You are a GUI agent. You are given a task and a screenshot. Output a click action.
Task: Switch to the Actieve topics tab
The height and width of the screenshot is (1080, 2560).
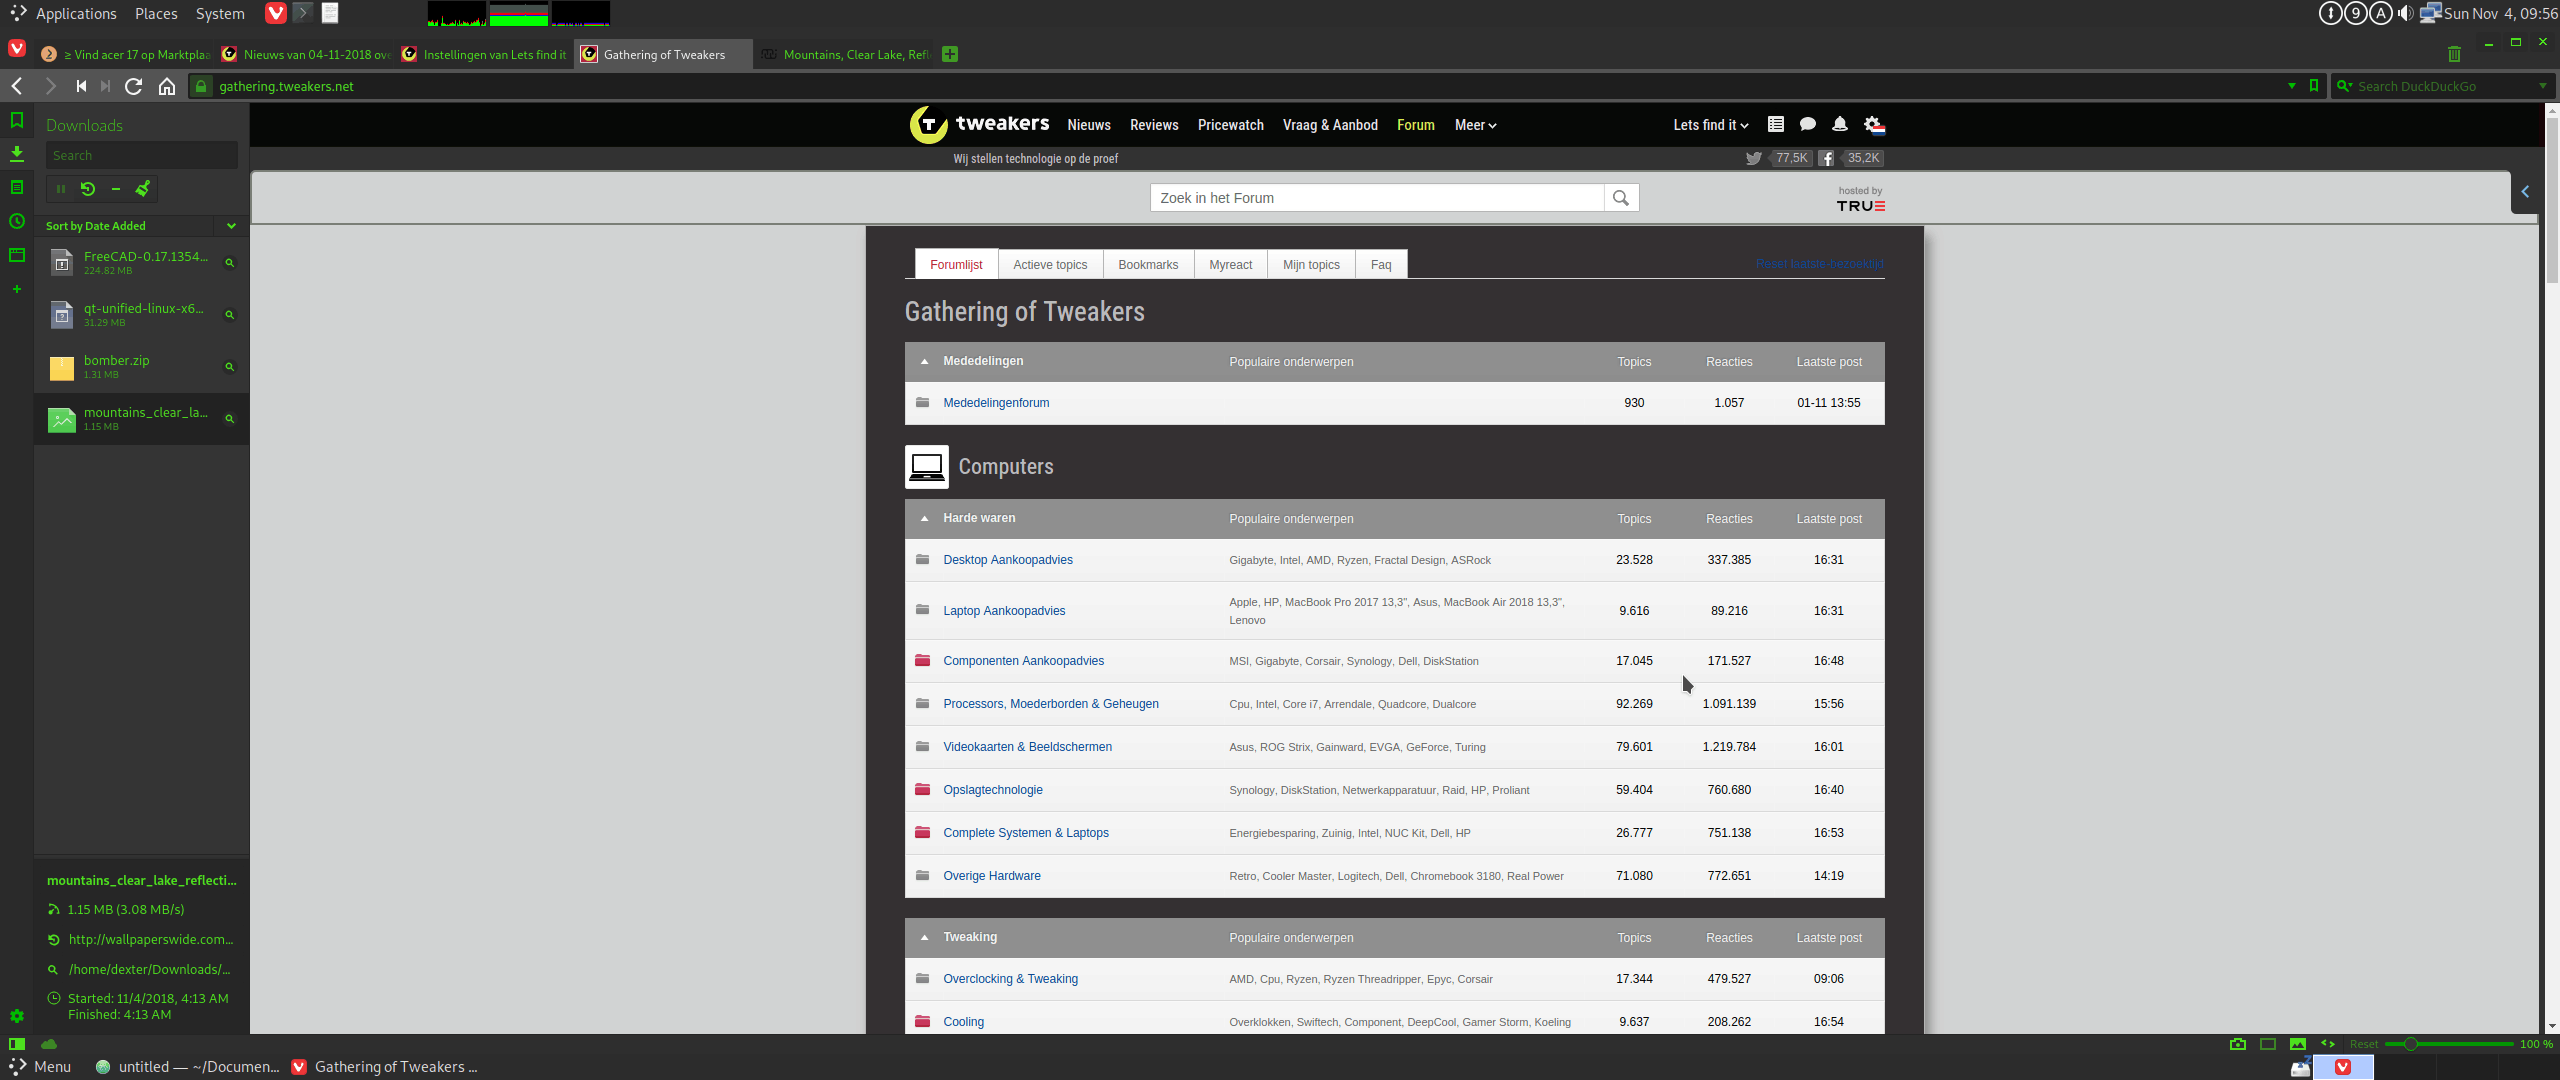click(x=1049, y=265)
